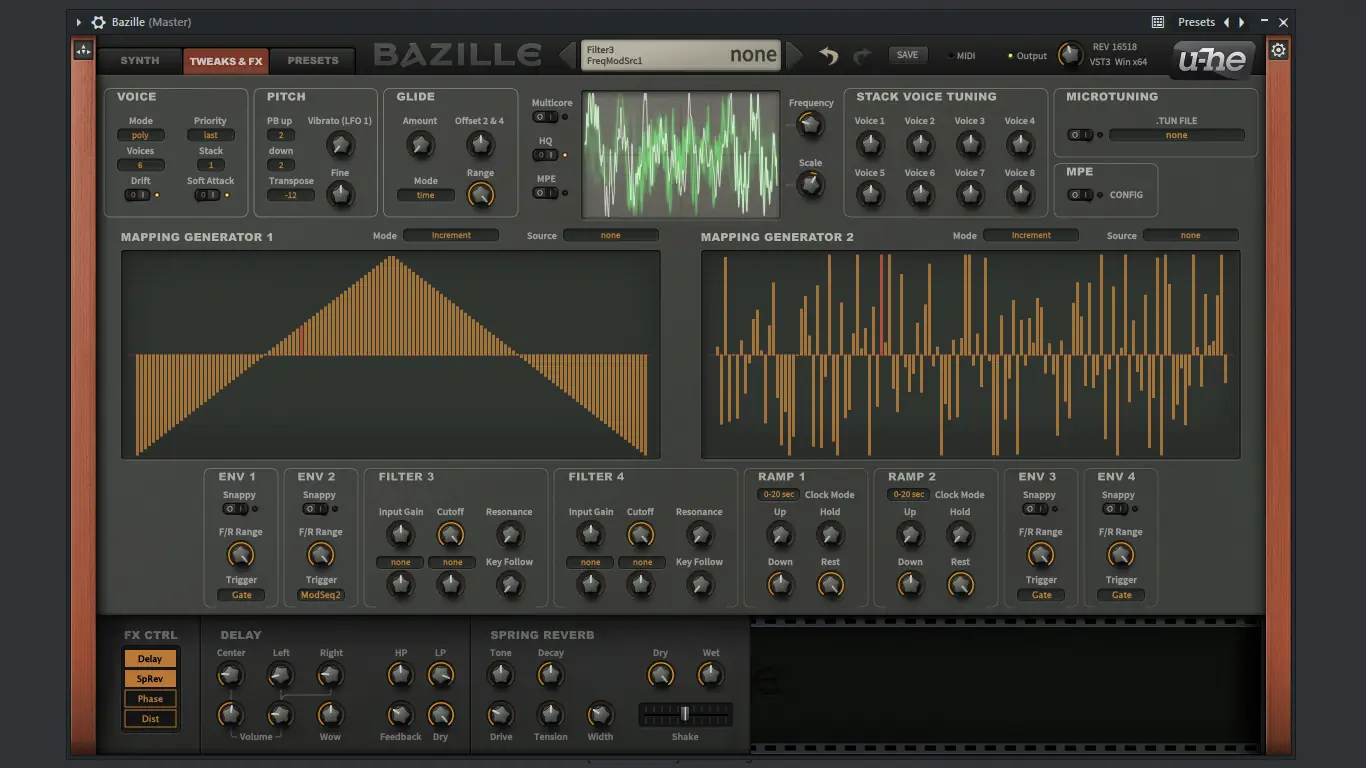Viewport: 1366px width, 768px height.
Task: Open the .TUN FILE 'none' selector
Action: [1177, 135]
